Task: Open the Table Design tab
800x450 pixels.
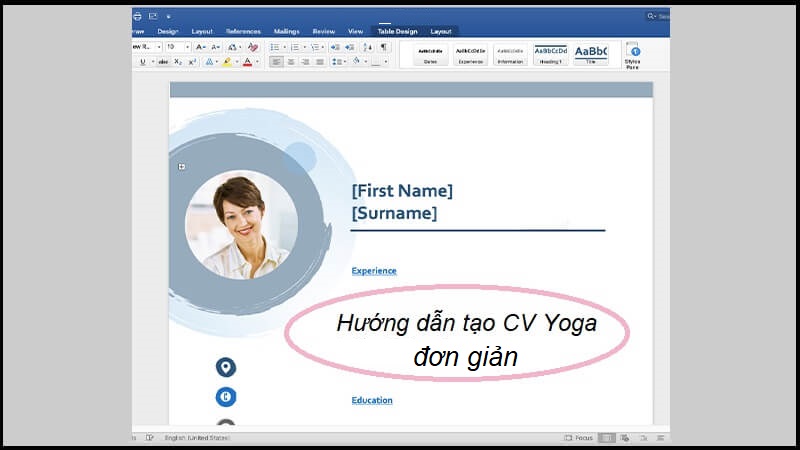Action: (x=397, y=31)
